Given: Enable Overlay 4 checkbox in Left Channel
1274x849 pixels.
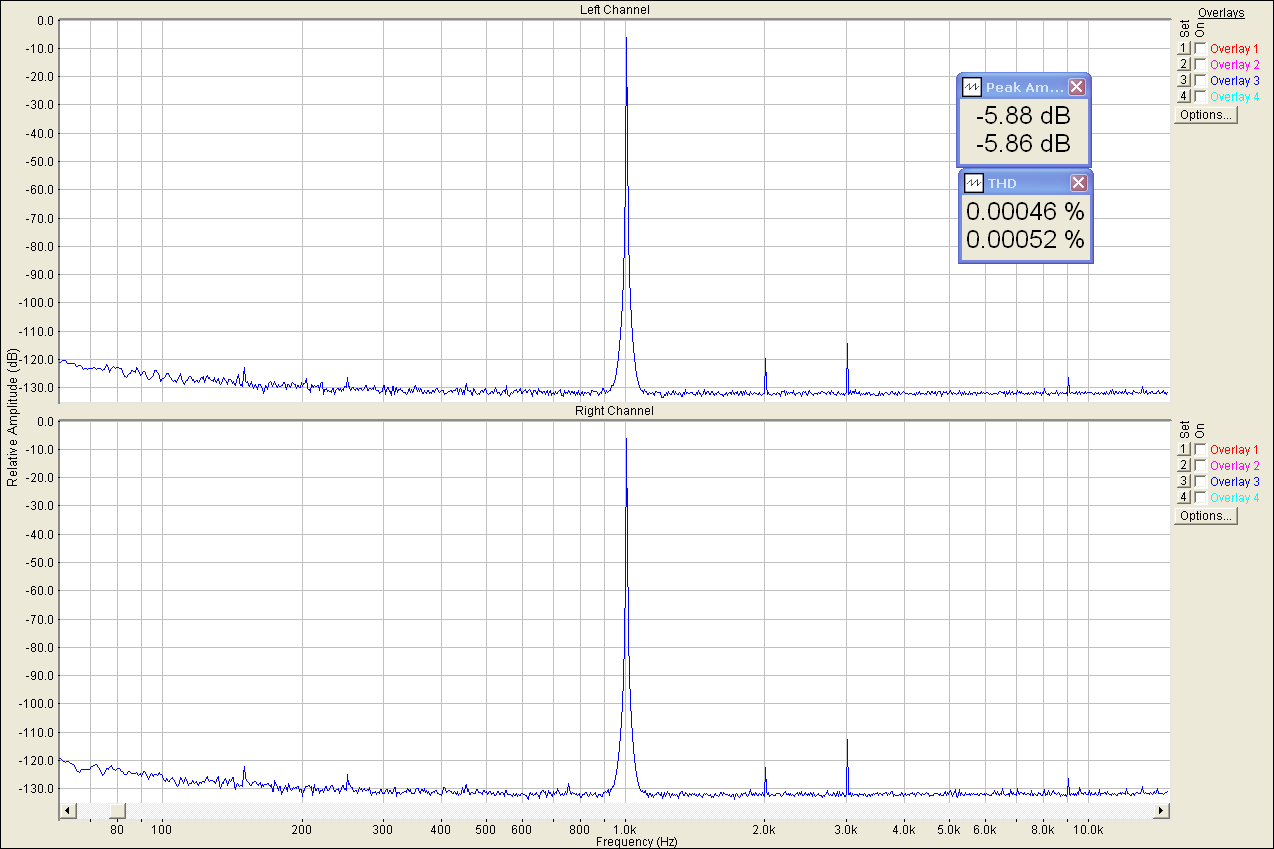Looking at the screenshot, I should [x=1200, y=96].
